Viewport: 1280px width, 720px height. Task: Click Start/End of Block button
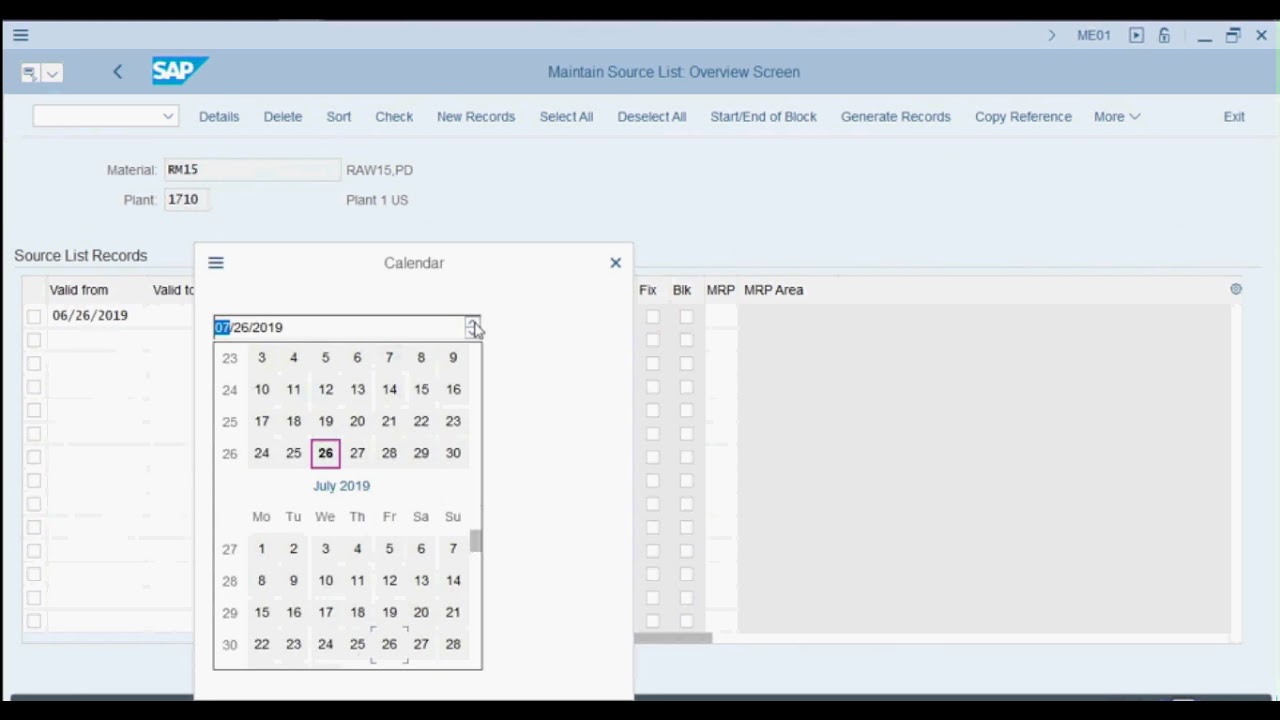tap(763, 117)
